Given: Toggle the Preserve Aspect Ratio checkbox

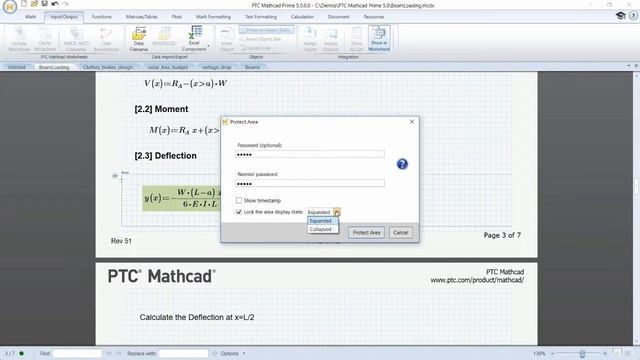Looking at the screenshot, I should tap(266, 30).
